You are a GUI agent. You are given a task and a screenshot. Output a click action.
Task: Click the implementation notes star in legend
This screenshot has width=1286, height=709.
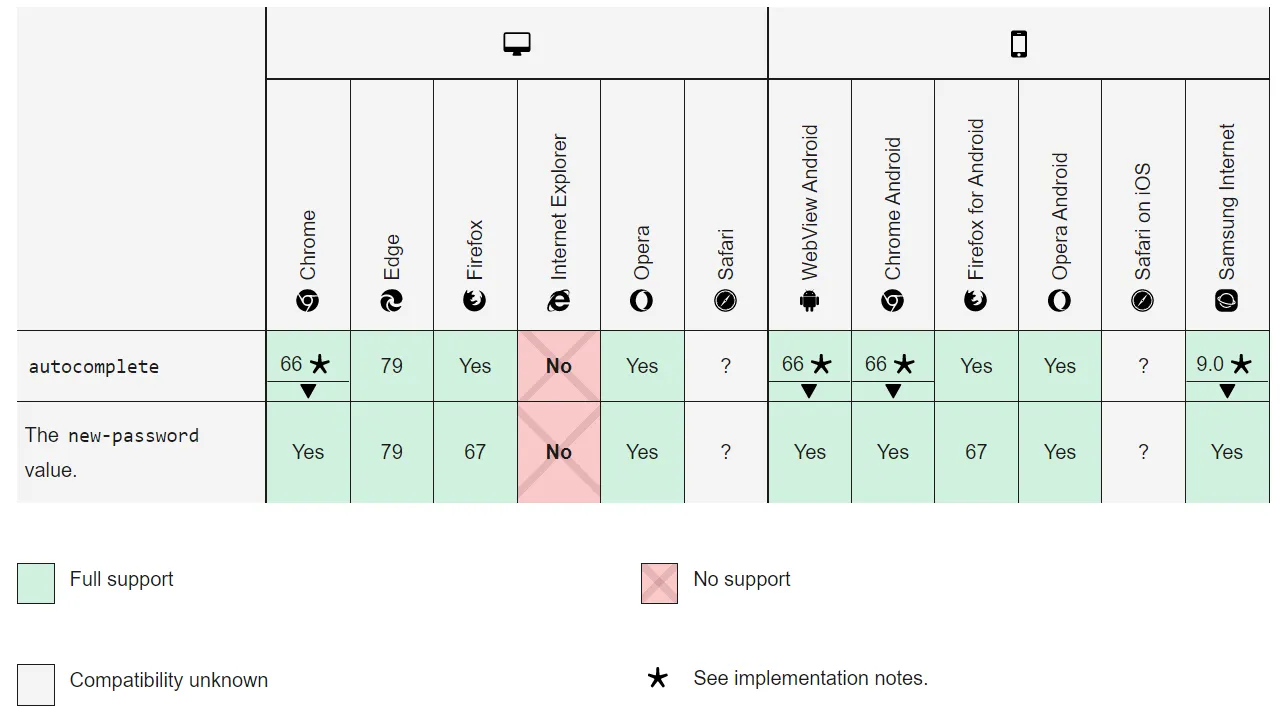(657, 679)
